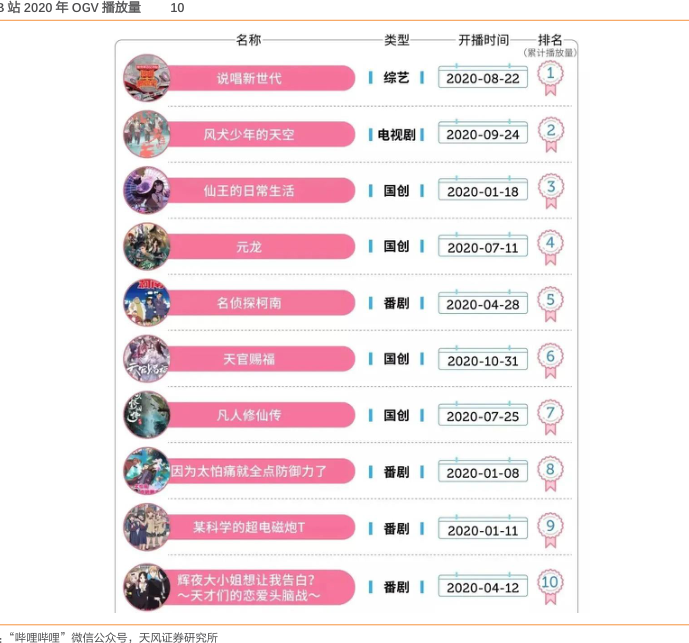This screenshot has width=689, height=643.
Task: Click the 2020-10-31 date box
Action: click(x=482, y=359)
